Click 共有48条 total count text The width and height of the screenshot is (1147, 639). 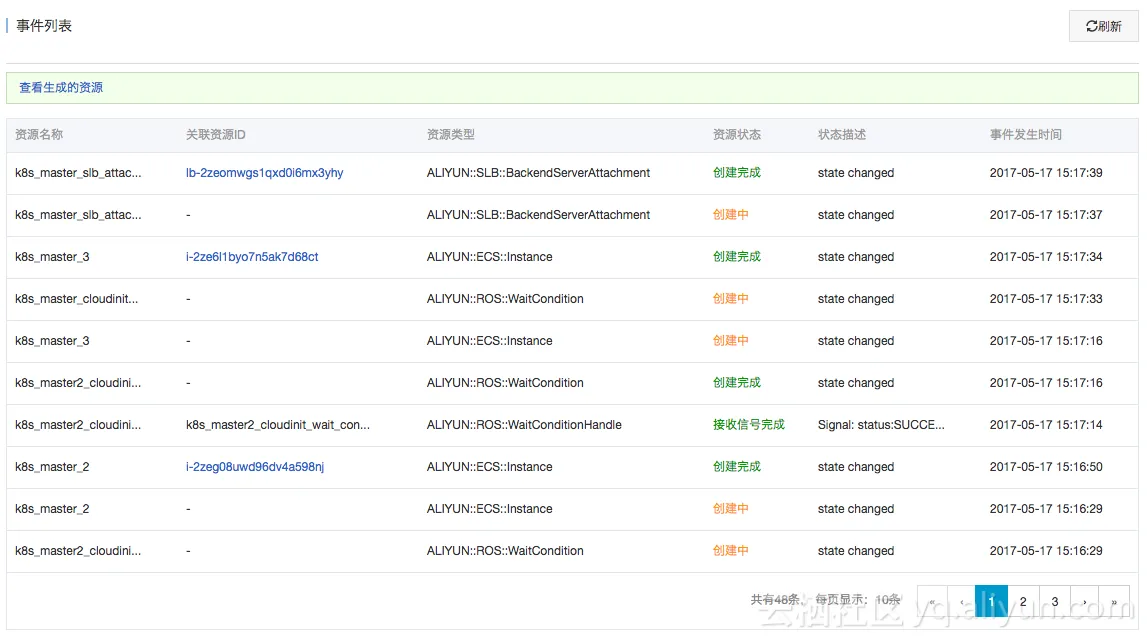pyautogui.click(x=775, y=600)
